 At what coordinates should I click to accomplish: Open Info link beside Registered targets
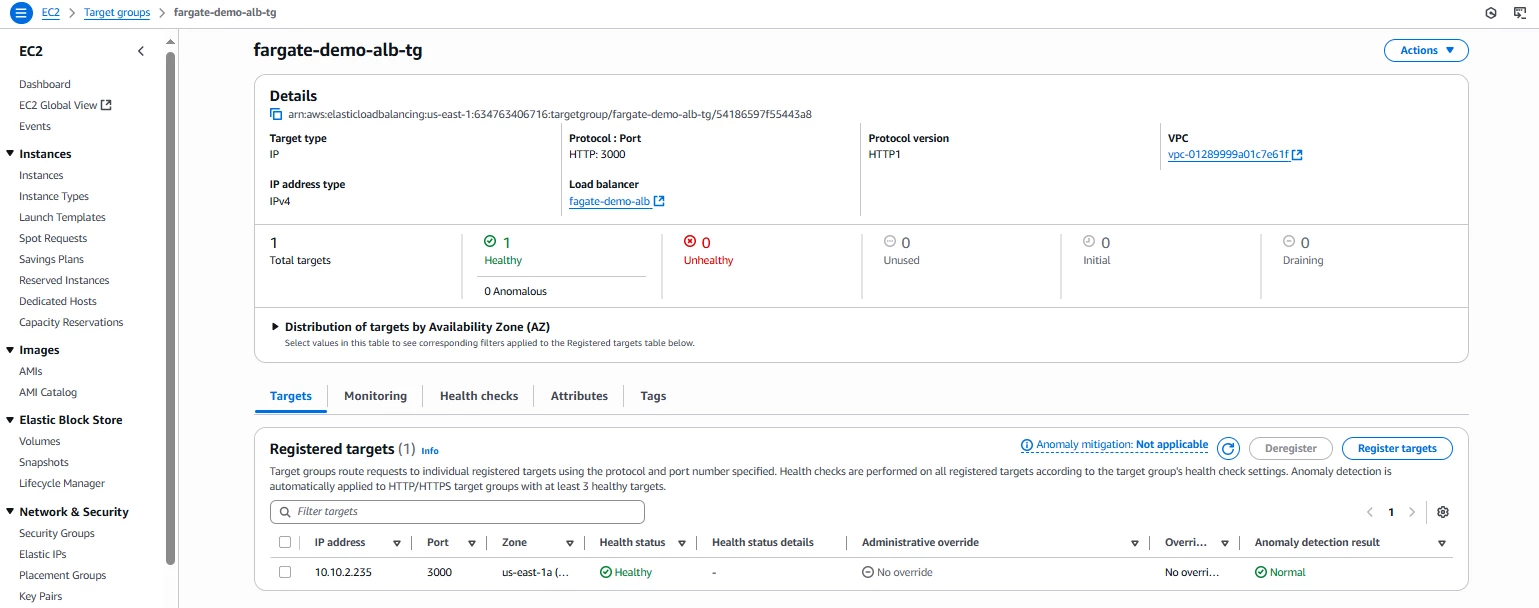coord(430,451)
